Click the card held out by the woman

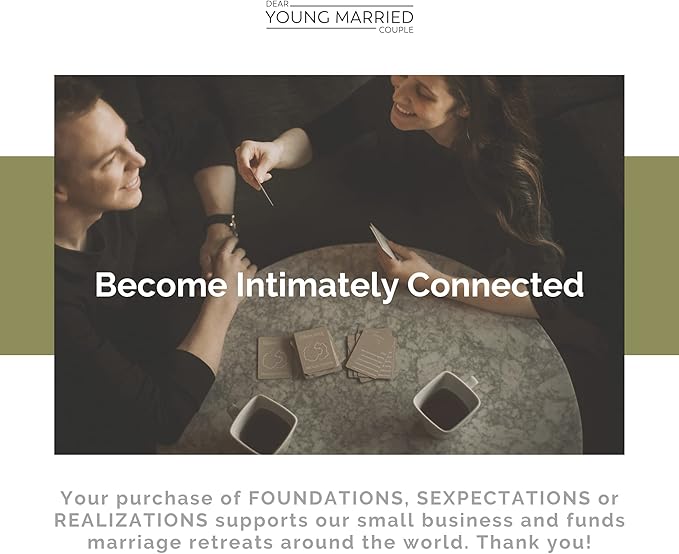point(267,192)
